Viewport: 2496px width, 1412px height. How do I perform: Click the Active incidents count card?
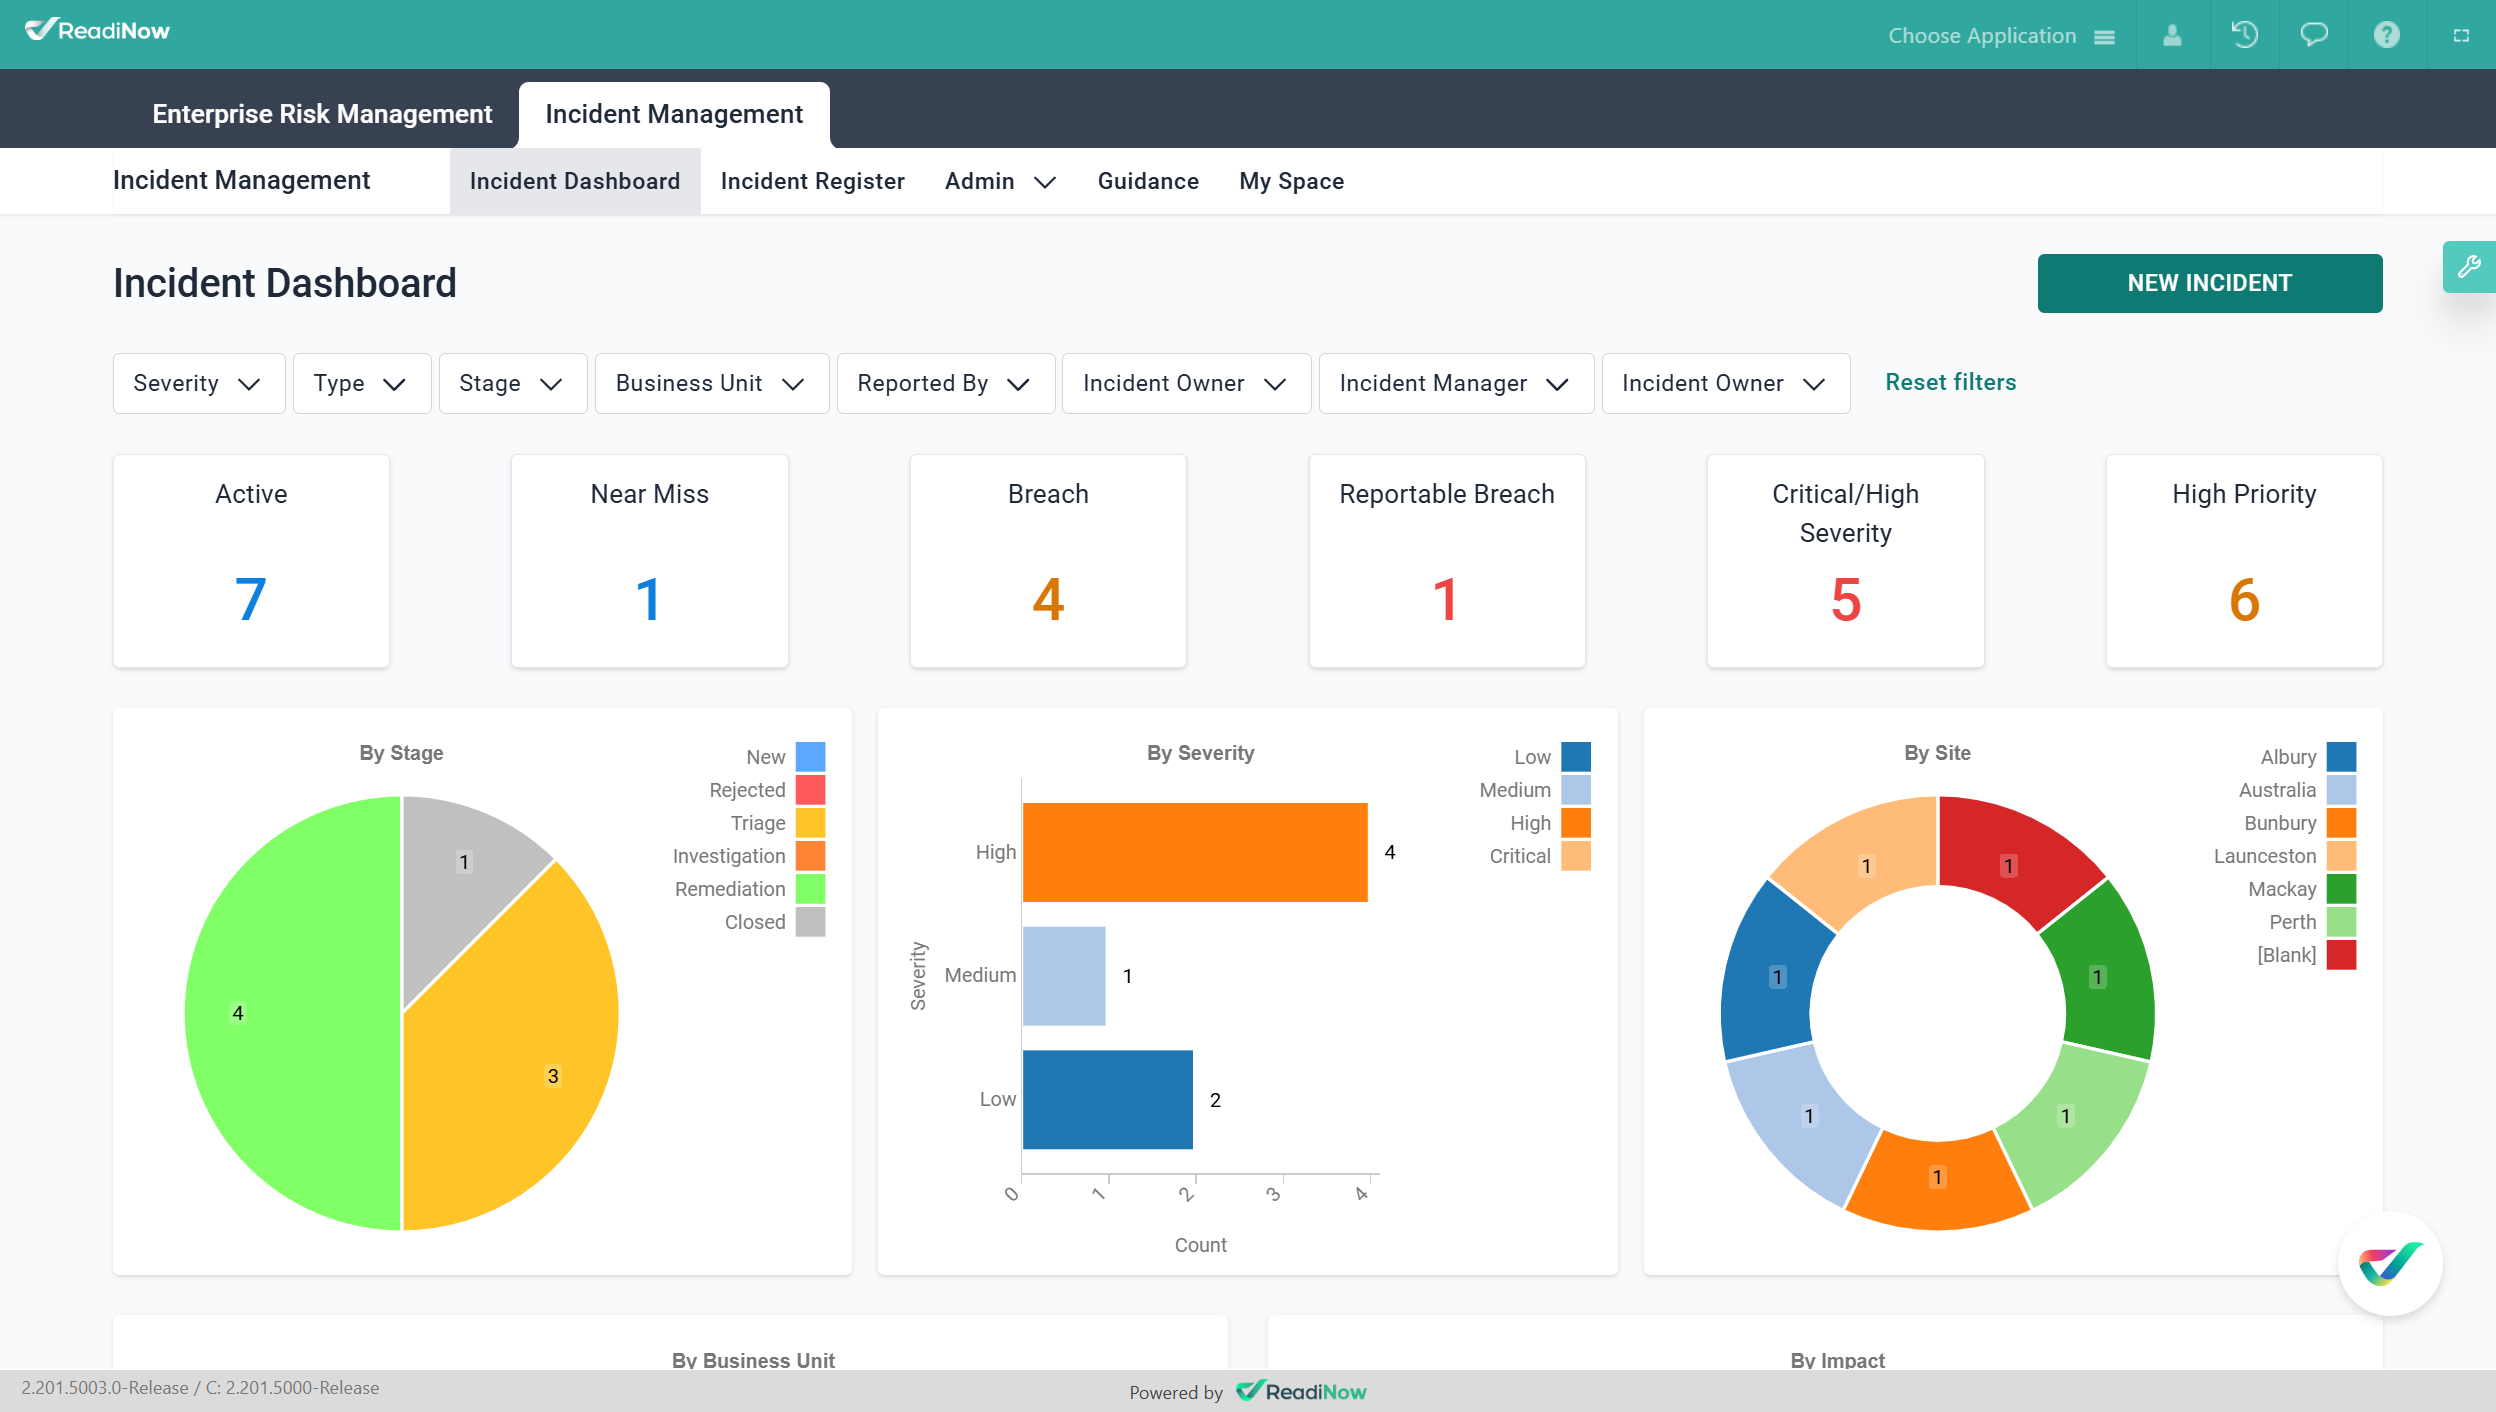click(x=251, y=561)
